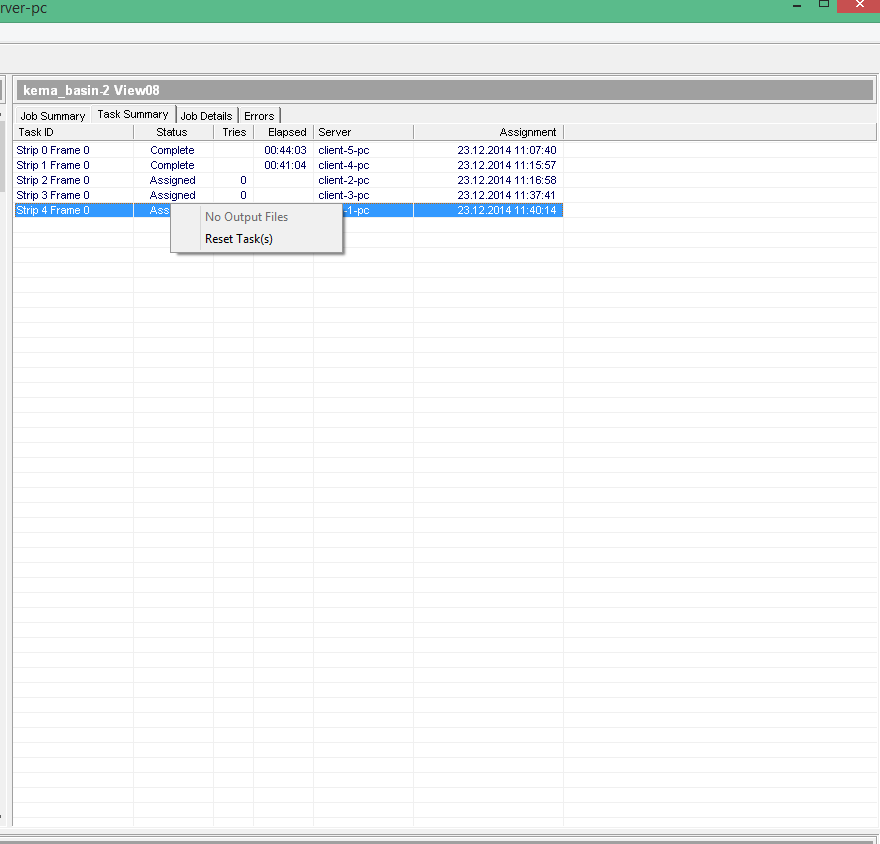Click the Server column header

(x=363, y=132)
